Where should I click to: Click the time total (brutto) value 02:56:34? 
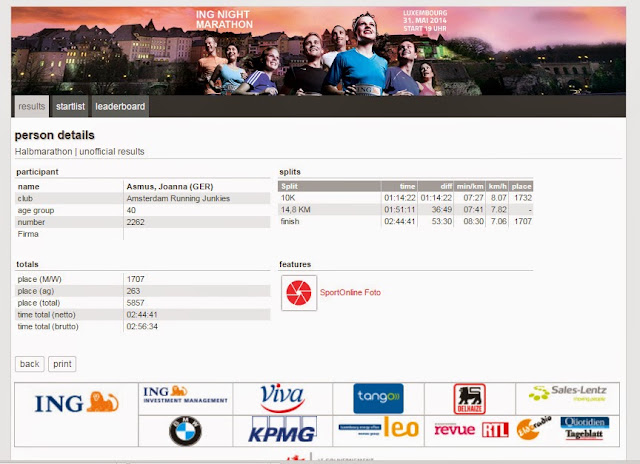tap(142, 326)
